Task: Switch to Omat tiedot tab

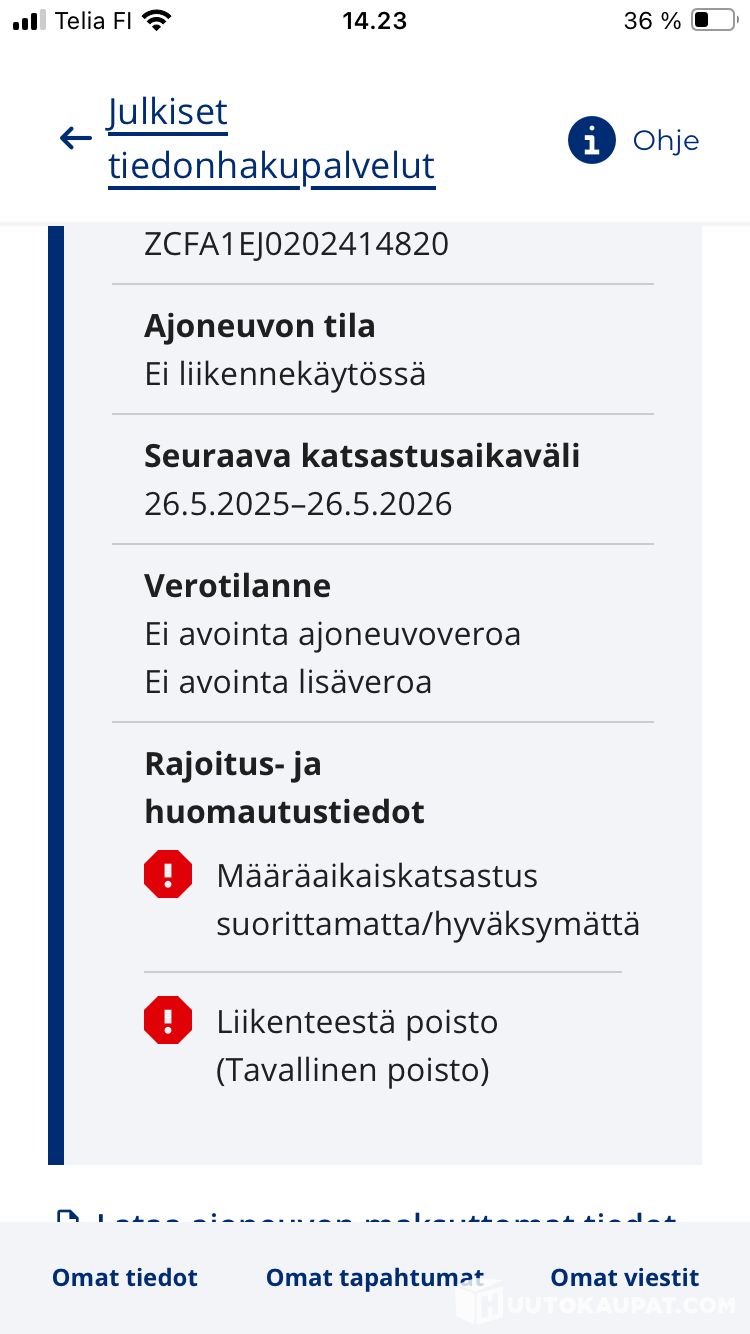Action: pos(125,1277)
